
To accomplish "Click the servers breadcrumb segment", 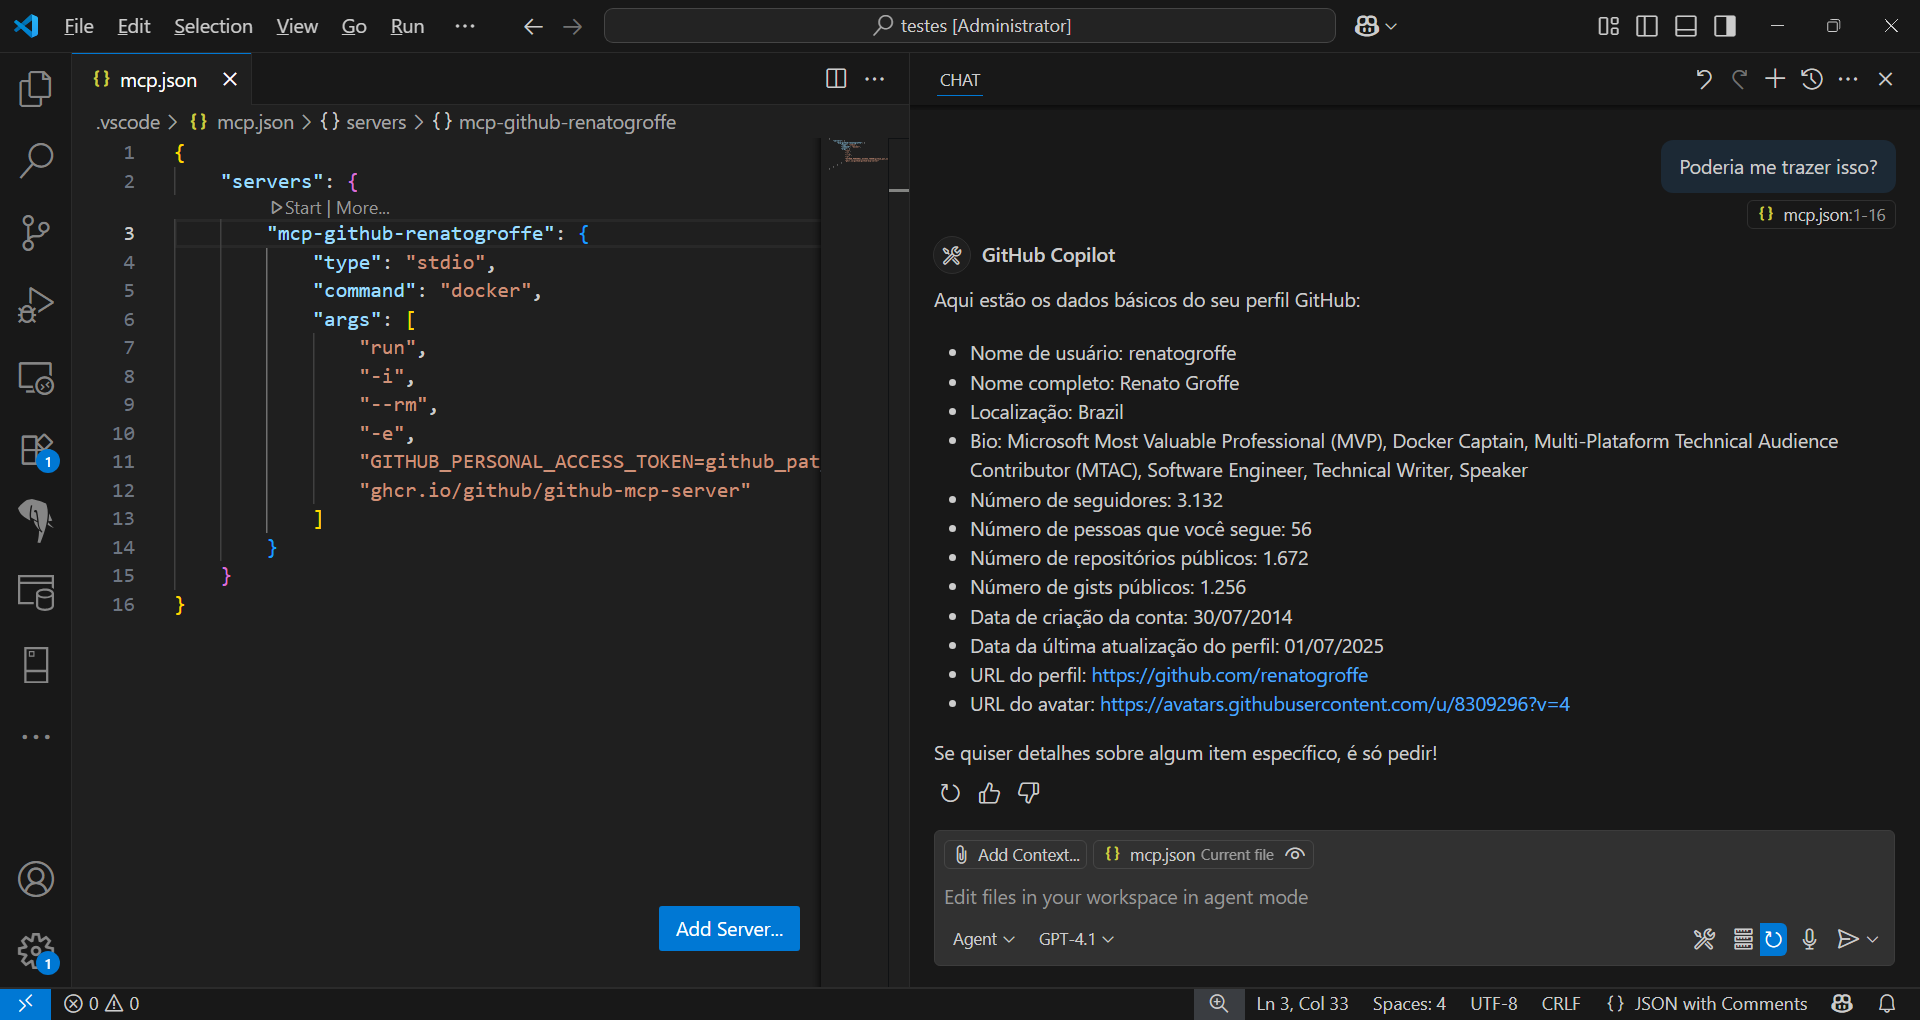I will 363,122.
